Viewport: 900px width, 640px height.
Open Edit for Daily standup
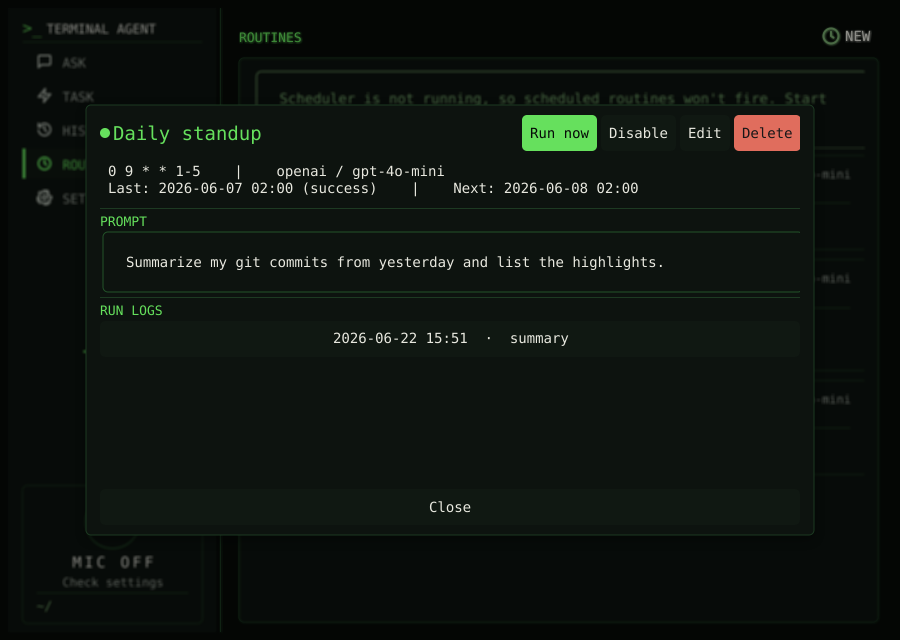click(x=704, y=133)
